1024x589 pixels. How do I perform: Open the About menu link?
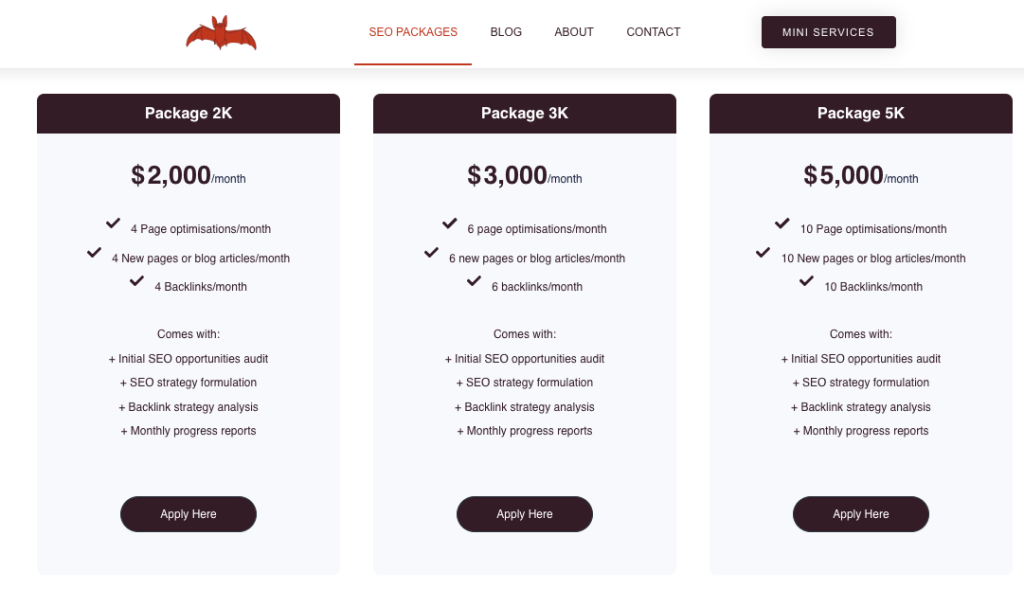point(574,32)
